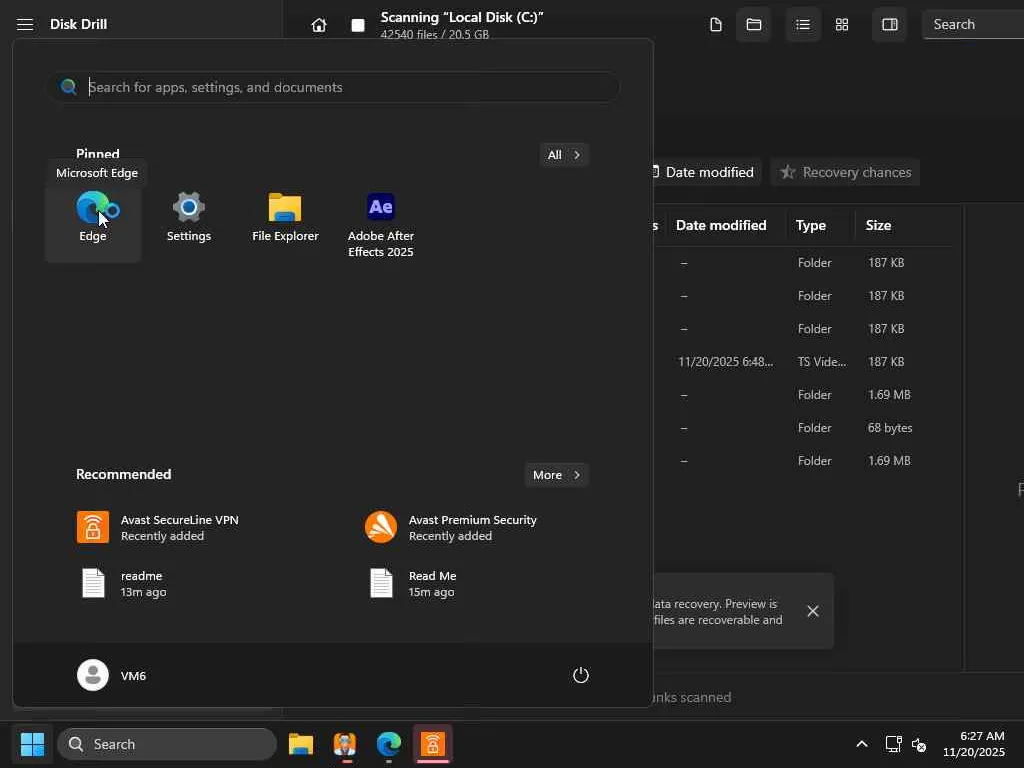Viewport: 1024px width, 768px height.
Task: Open Disk Drill taskbar icon
Action: coord(345,744)
